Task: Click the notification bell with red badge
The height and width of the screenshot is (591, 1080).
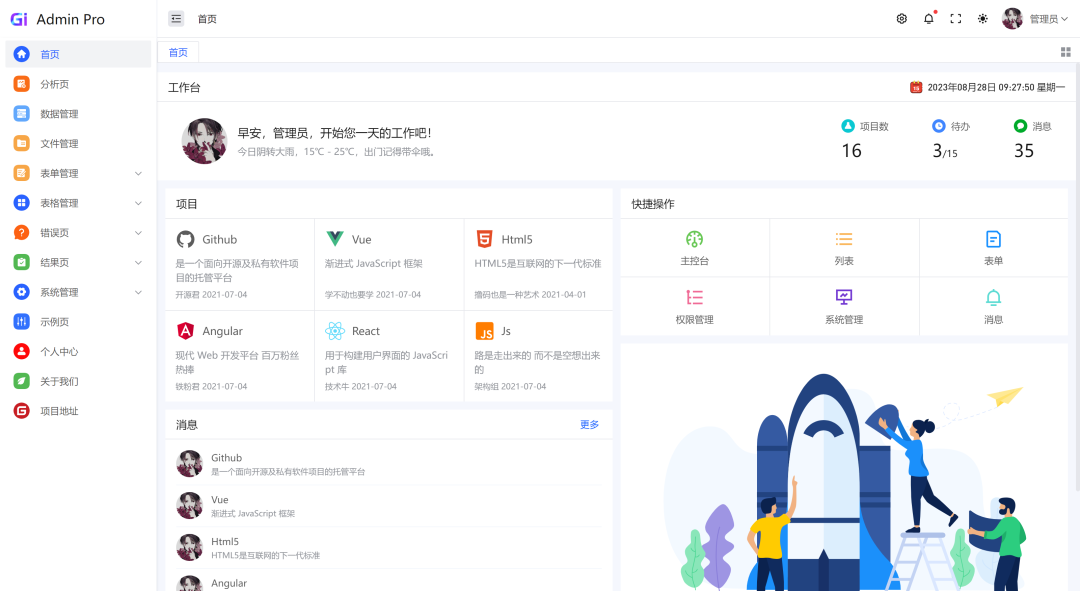Action: coord(926,18)
